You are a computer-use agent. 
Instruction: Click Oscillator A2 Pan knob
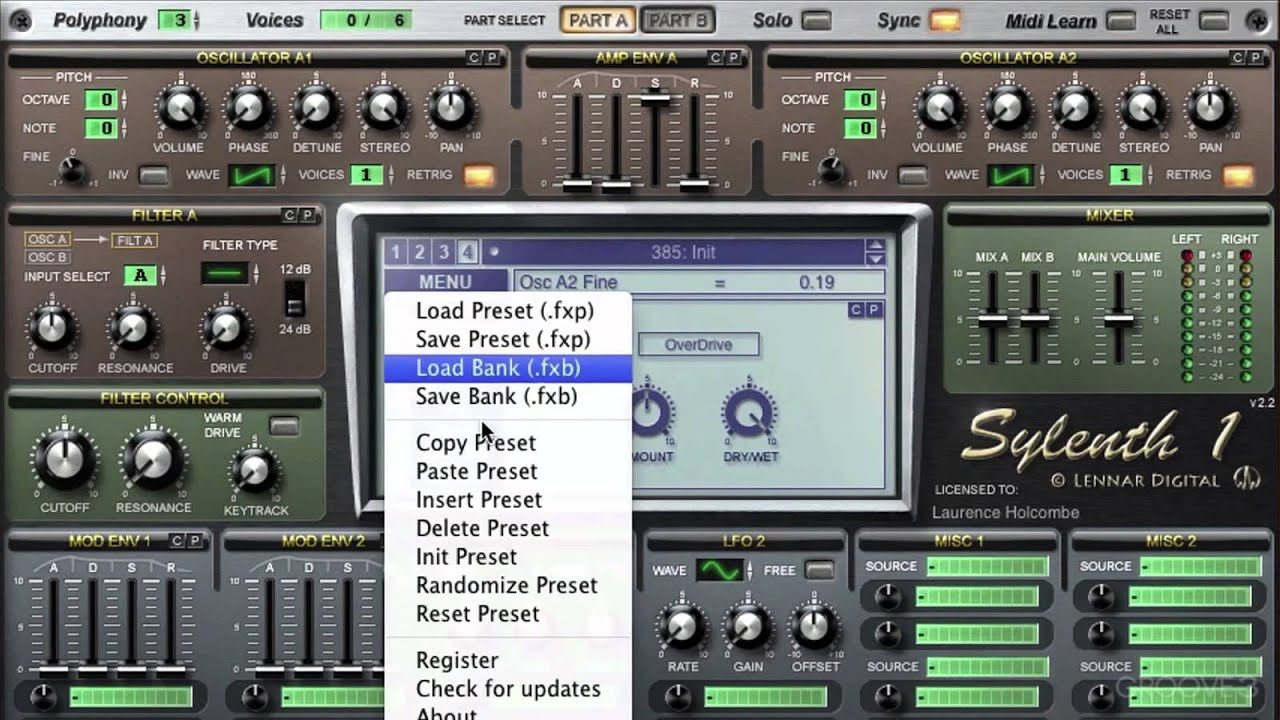pyautogui.click(x=1210, y=108)
